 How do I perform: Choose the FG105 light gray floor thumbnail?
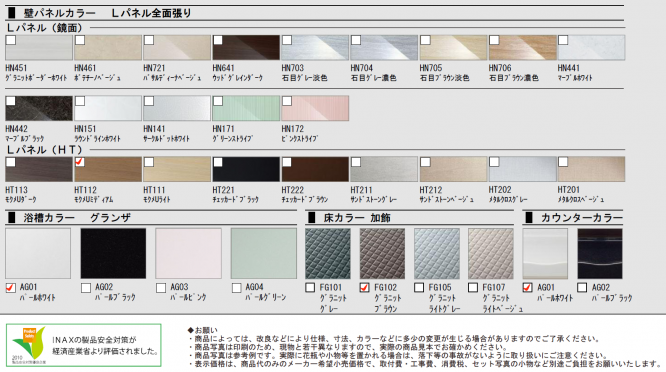437,254
